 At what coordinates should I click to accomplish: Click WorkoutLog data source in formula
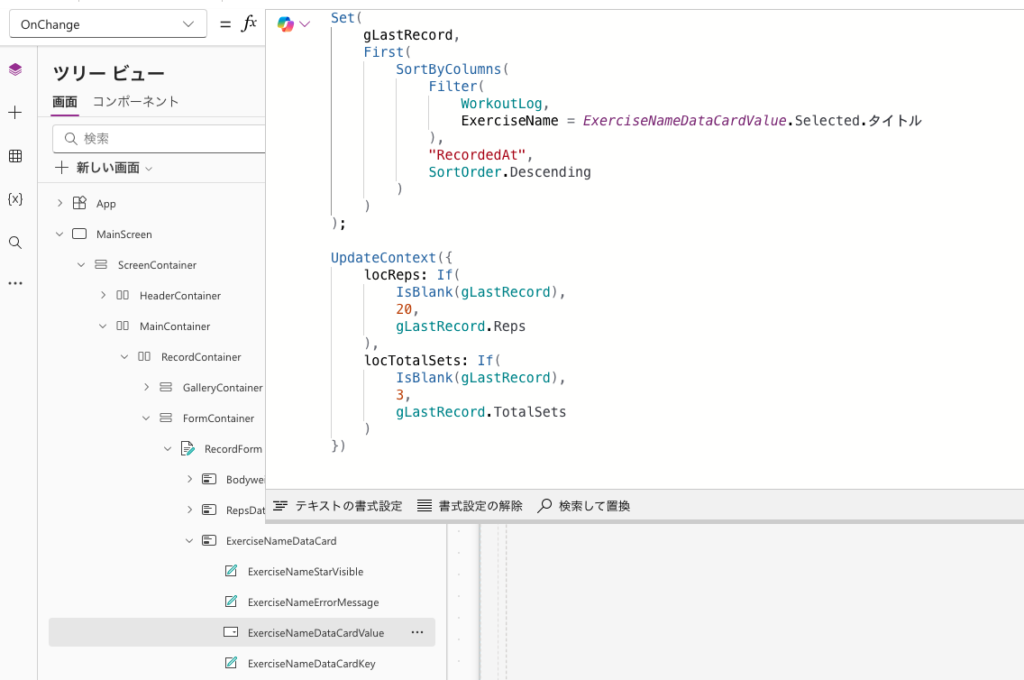[x=501, y=104]
